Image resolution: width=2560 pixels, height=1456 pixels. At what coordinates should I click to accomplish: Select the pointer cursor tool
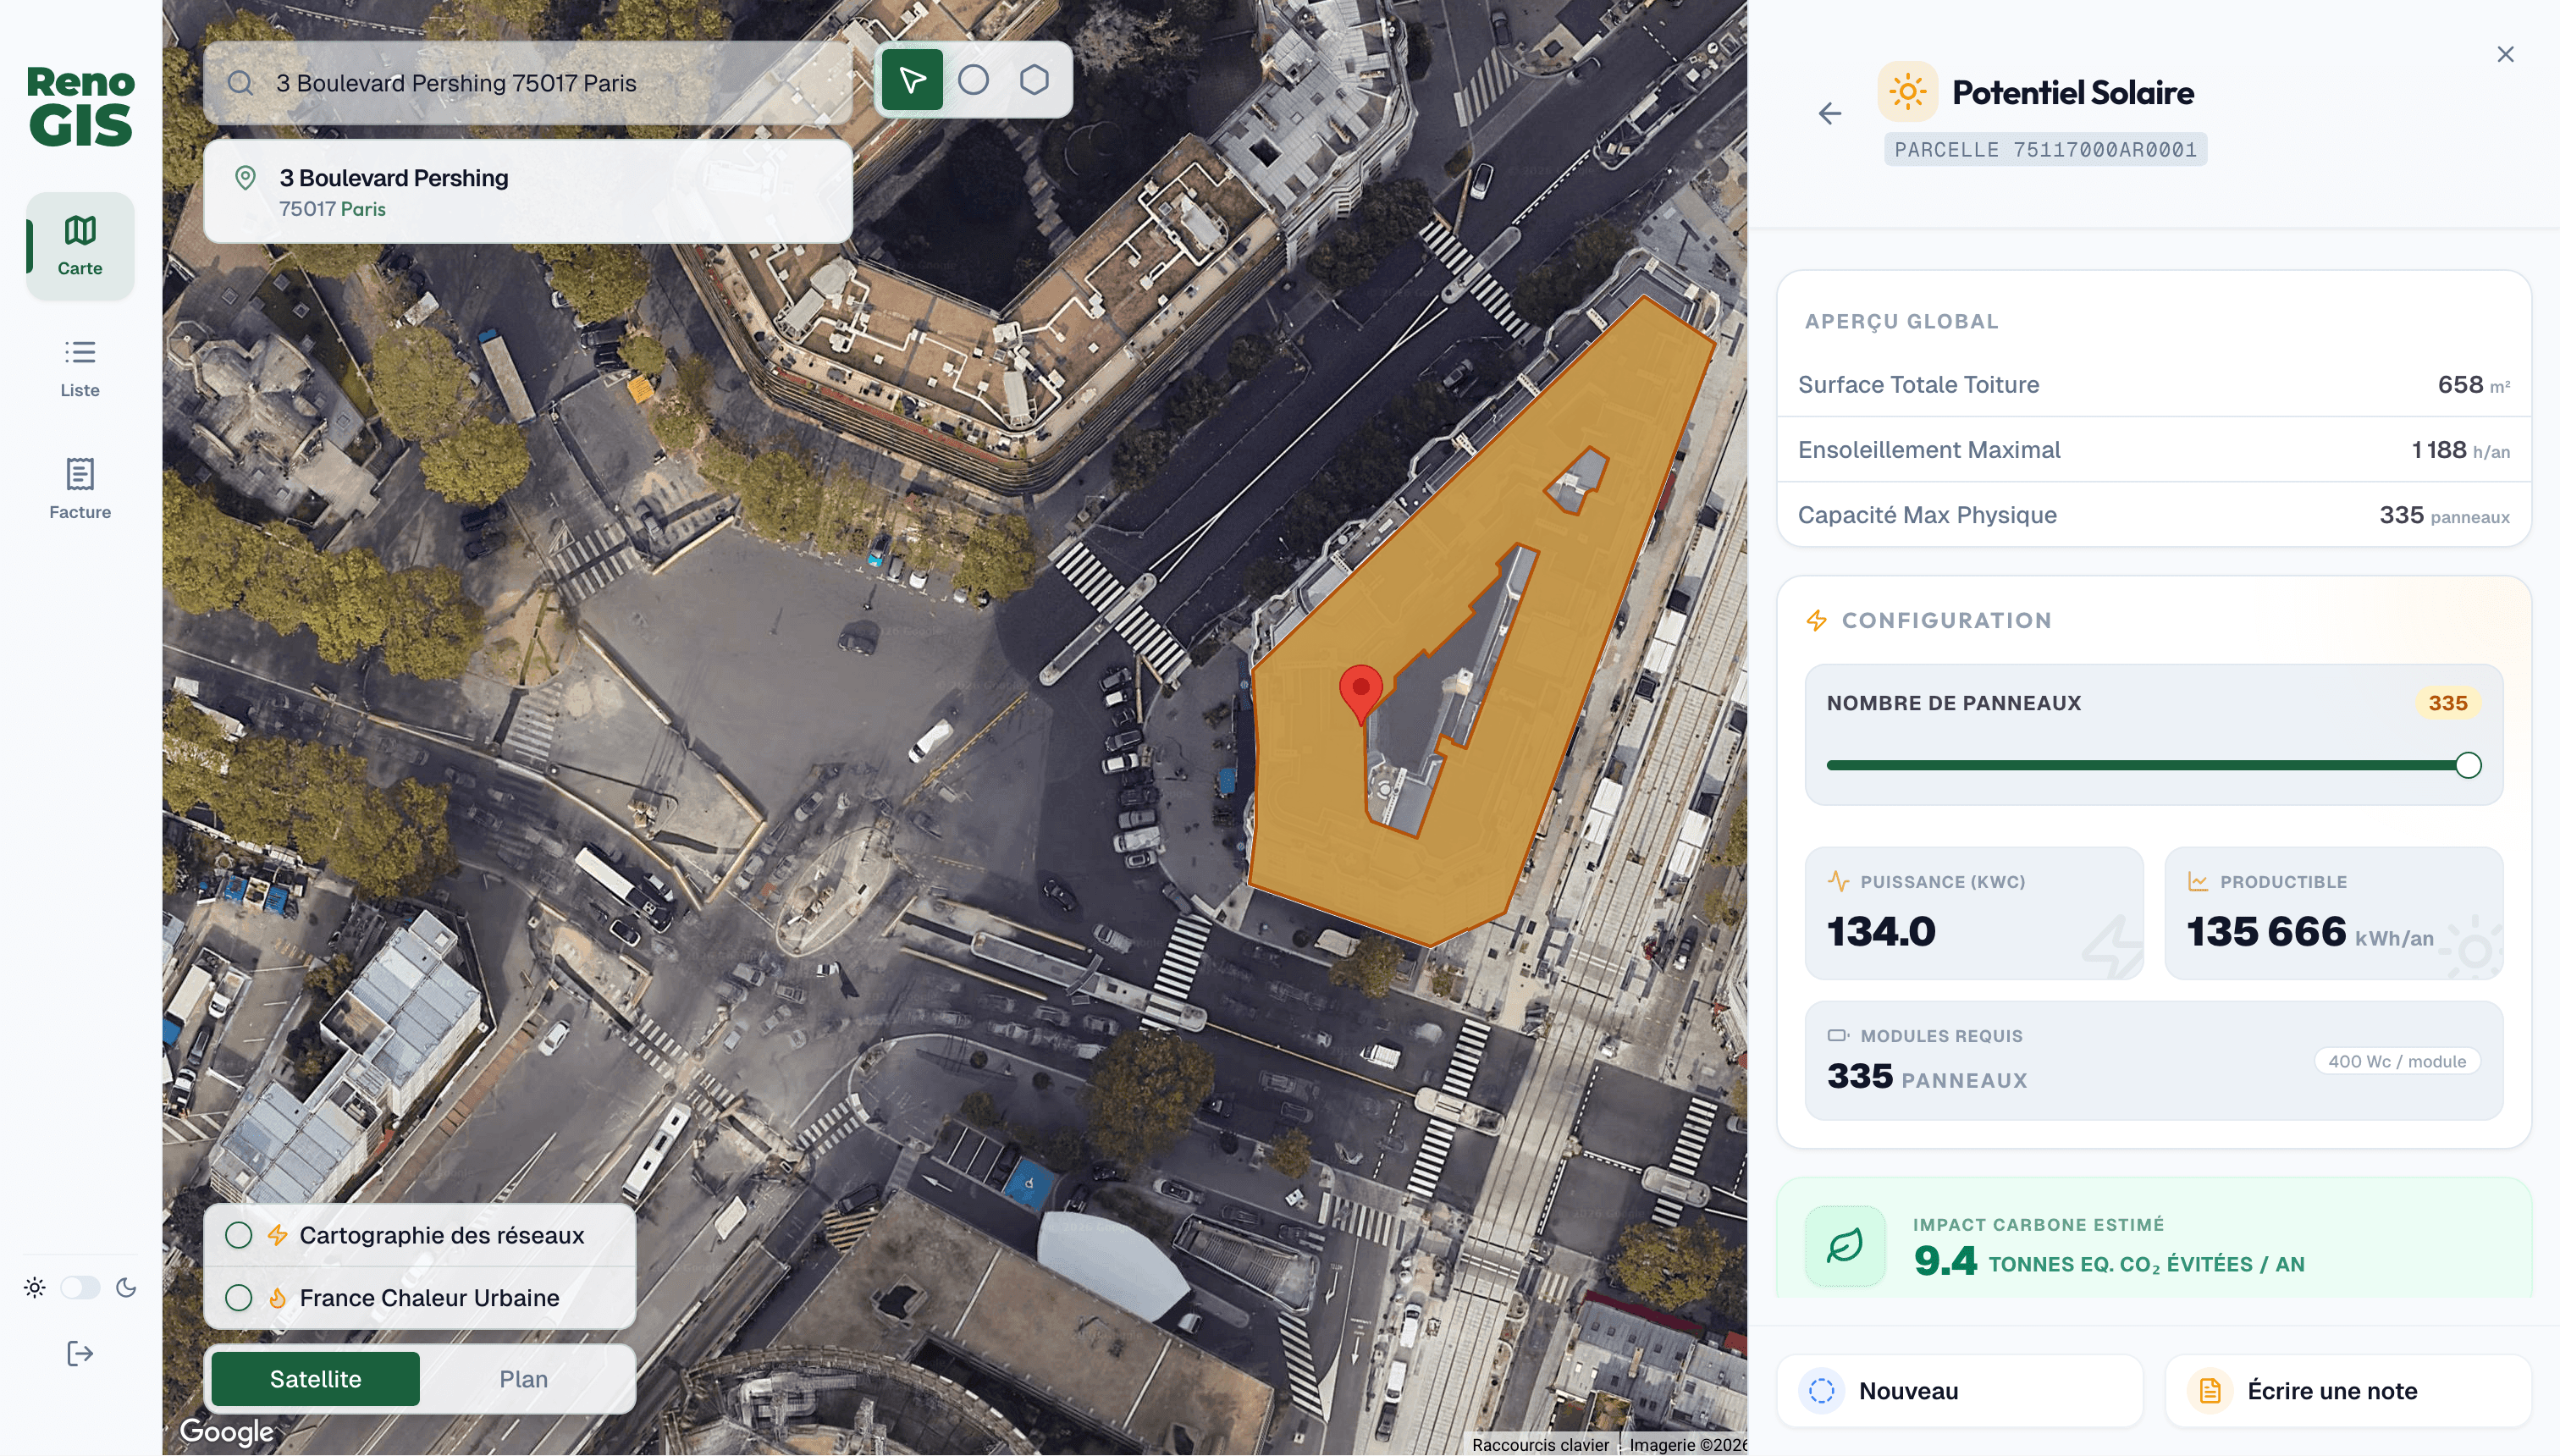coord(911,80)
